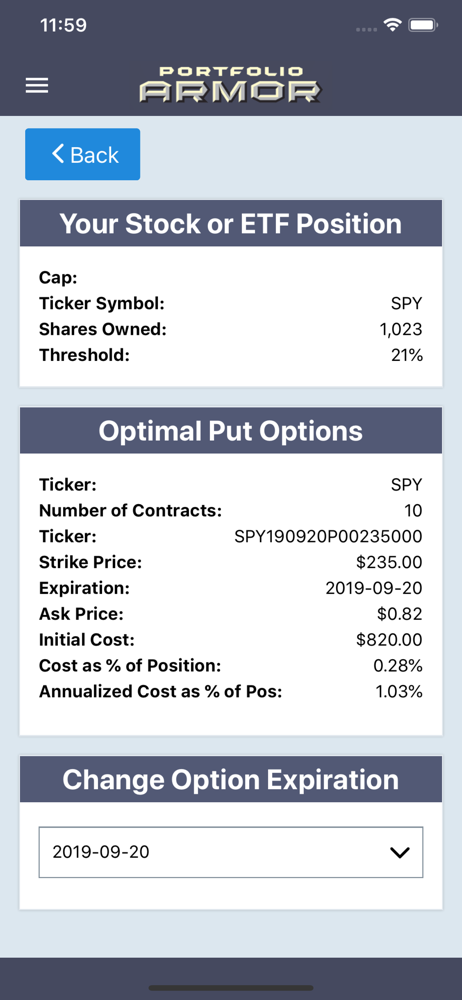Image resolution: width=462 pixels, height=1000 pixels.
Task: Go back with the Back button
Action: click(82, 154)
